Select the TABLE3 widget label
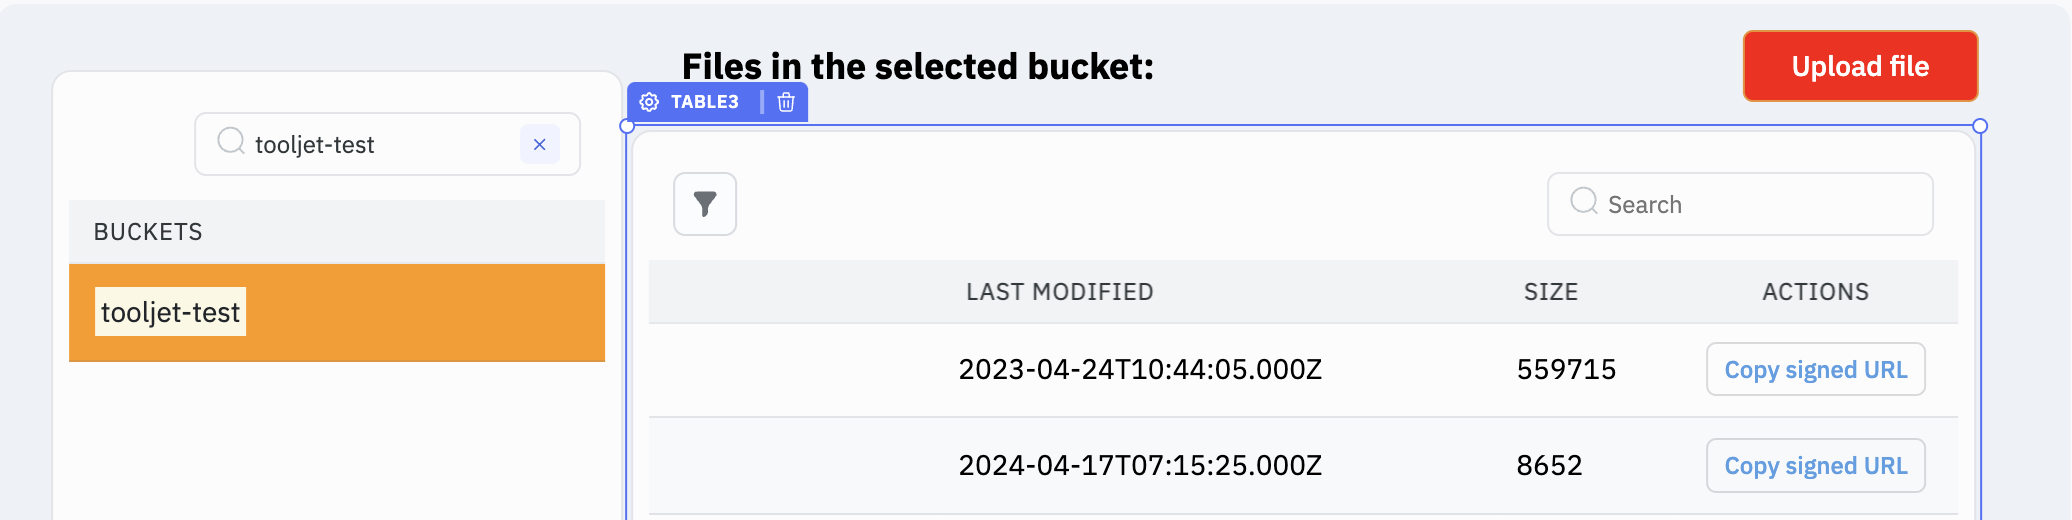The height and width of the screenshot is (520, 2072). tap(704, 102)
